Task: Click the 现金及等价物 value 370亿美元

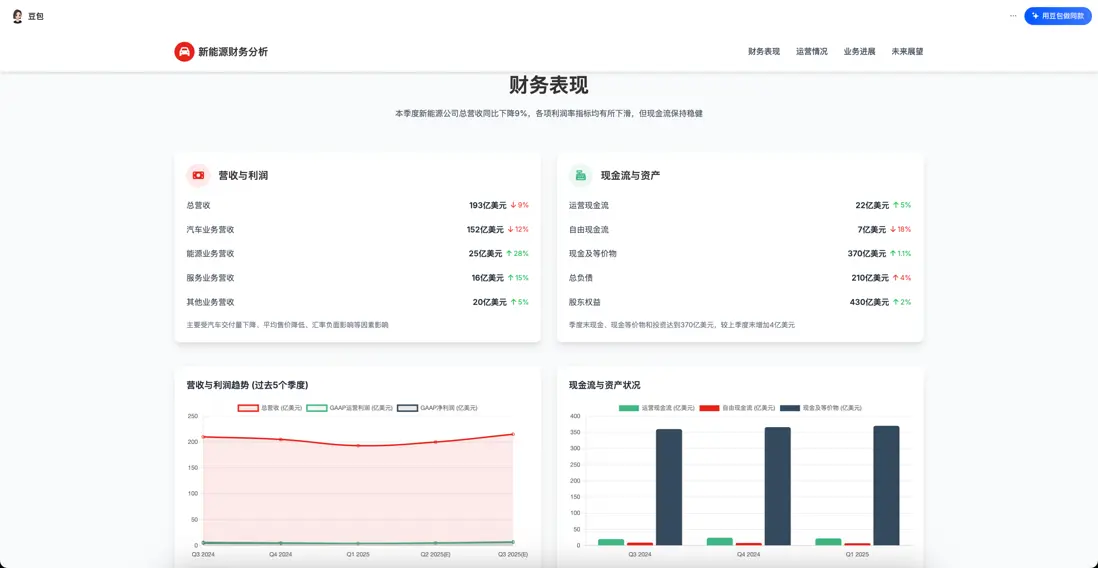Action: click(868, 254)
